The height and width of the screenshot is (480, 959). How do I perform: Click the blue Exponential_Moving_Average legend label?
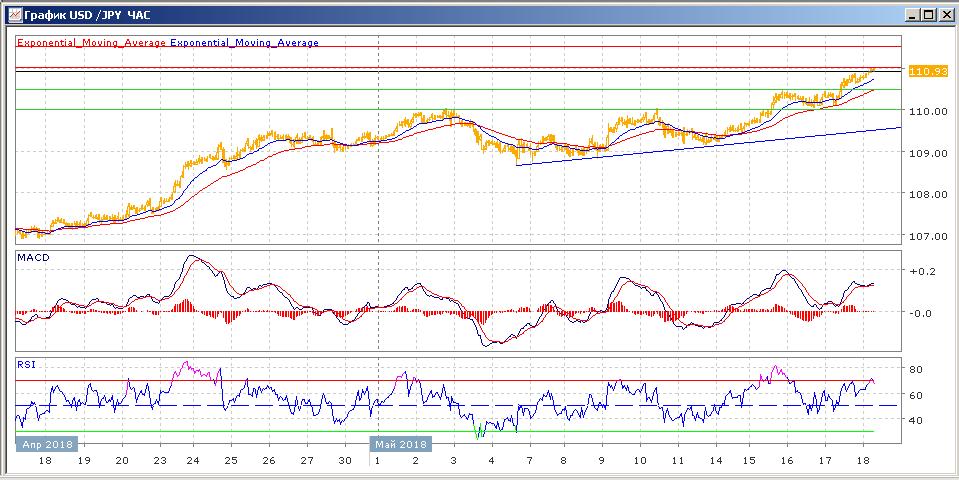tap(245, 43)
